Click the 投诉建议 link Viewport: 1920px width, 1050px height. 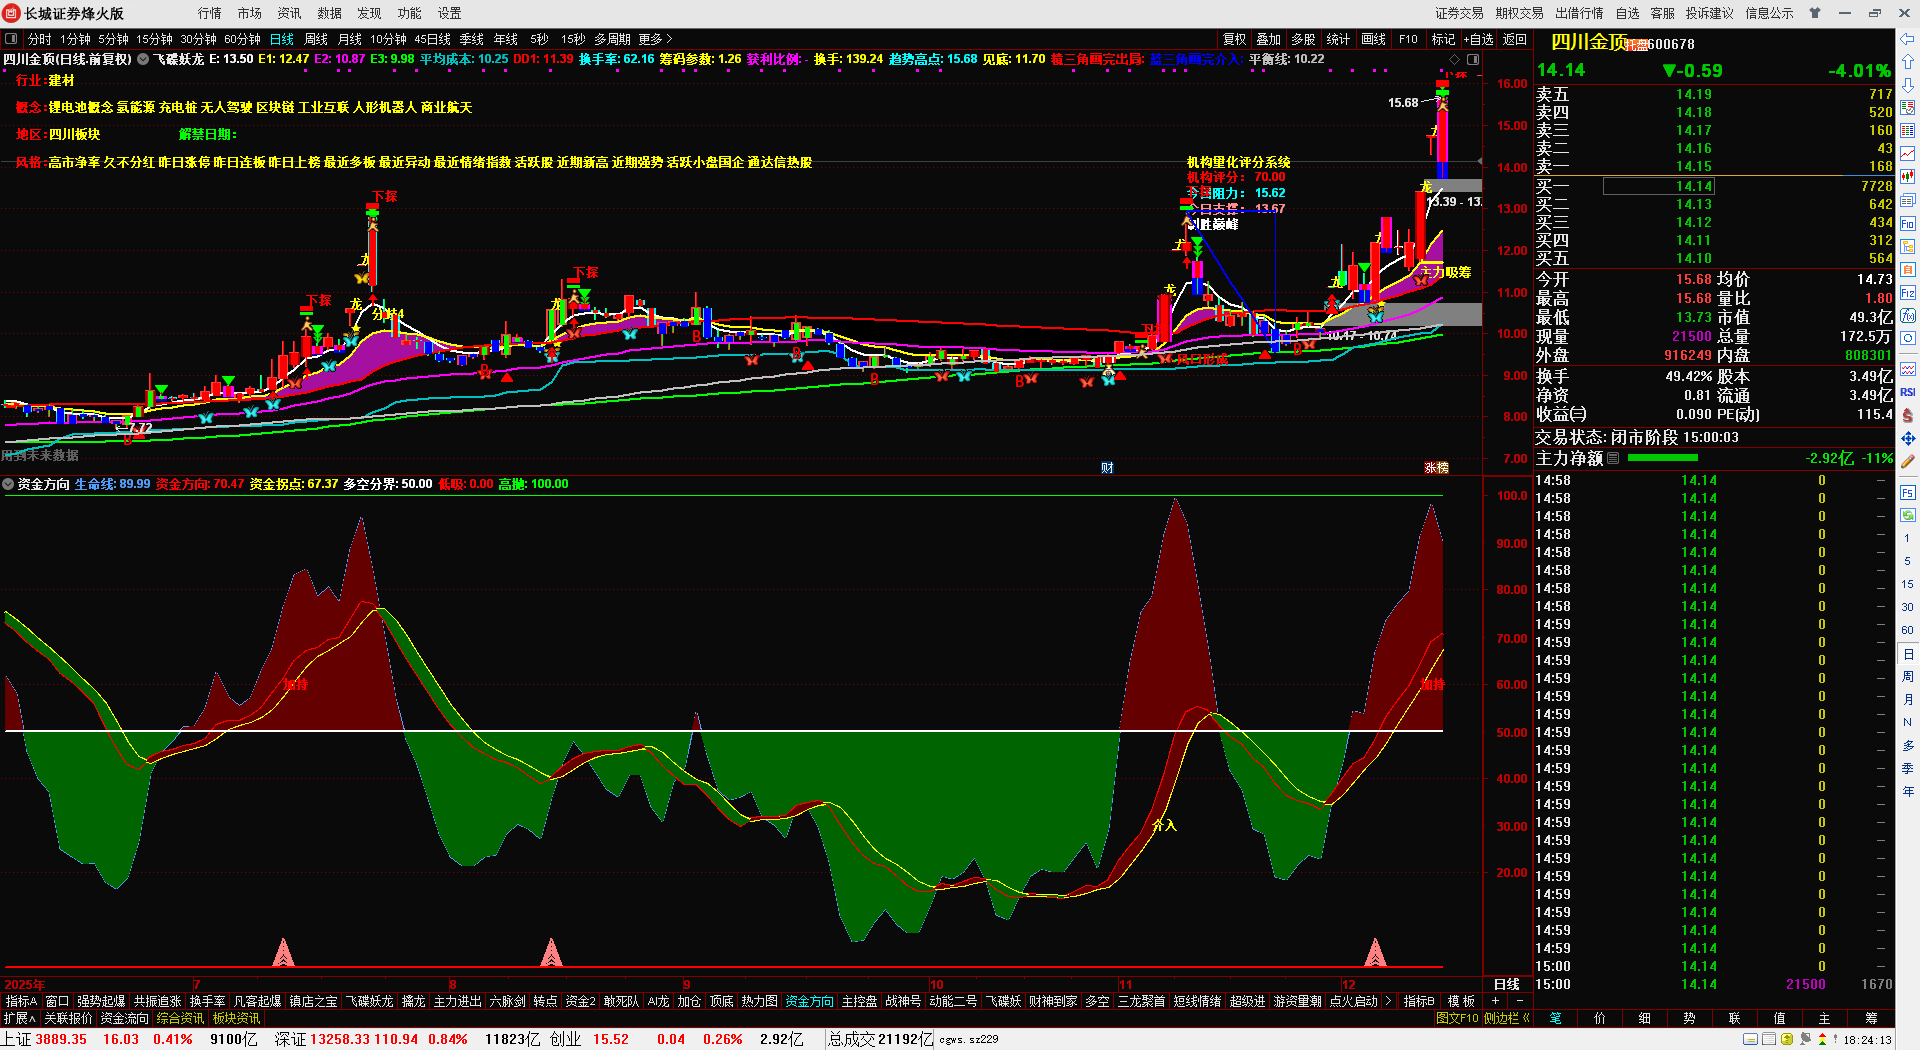(x=1709, y=13)
